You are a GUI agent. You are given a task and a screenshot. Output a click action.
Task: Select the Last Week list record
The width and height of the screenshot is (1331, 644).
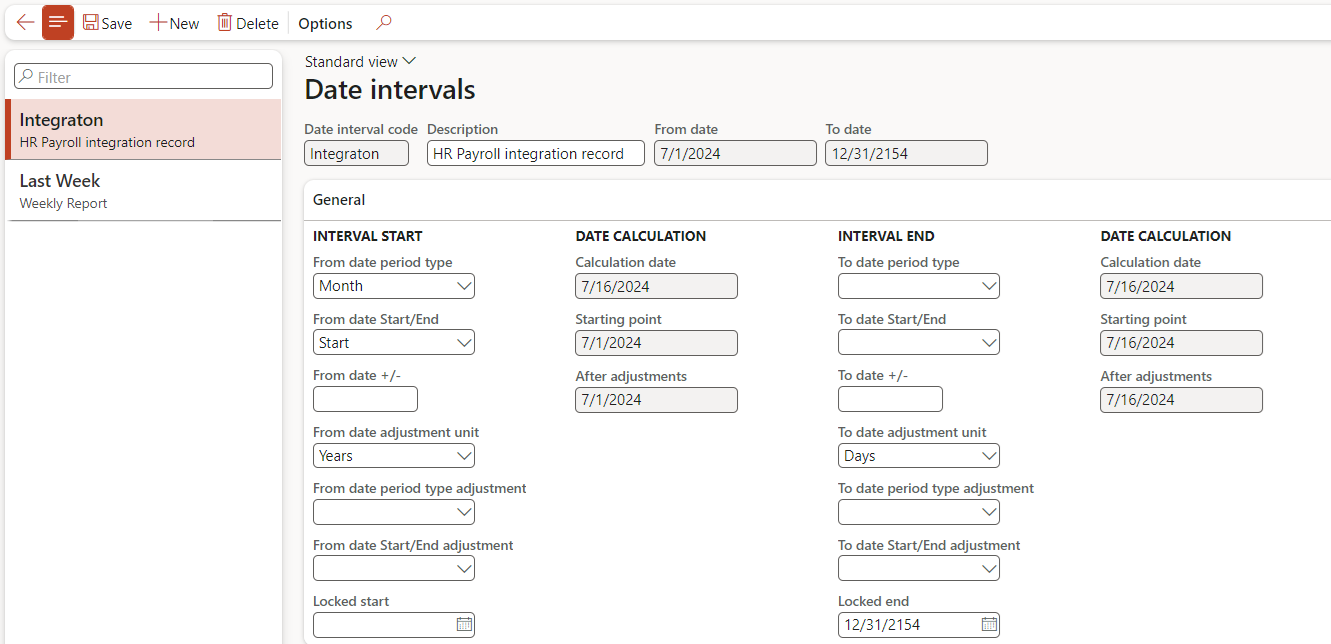(143, 190)
